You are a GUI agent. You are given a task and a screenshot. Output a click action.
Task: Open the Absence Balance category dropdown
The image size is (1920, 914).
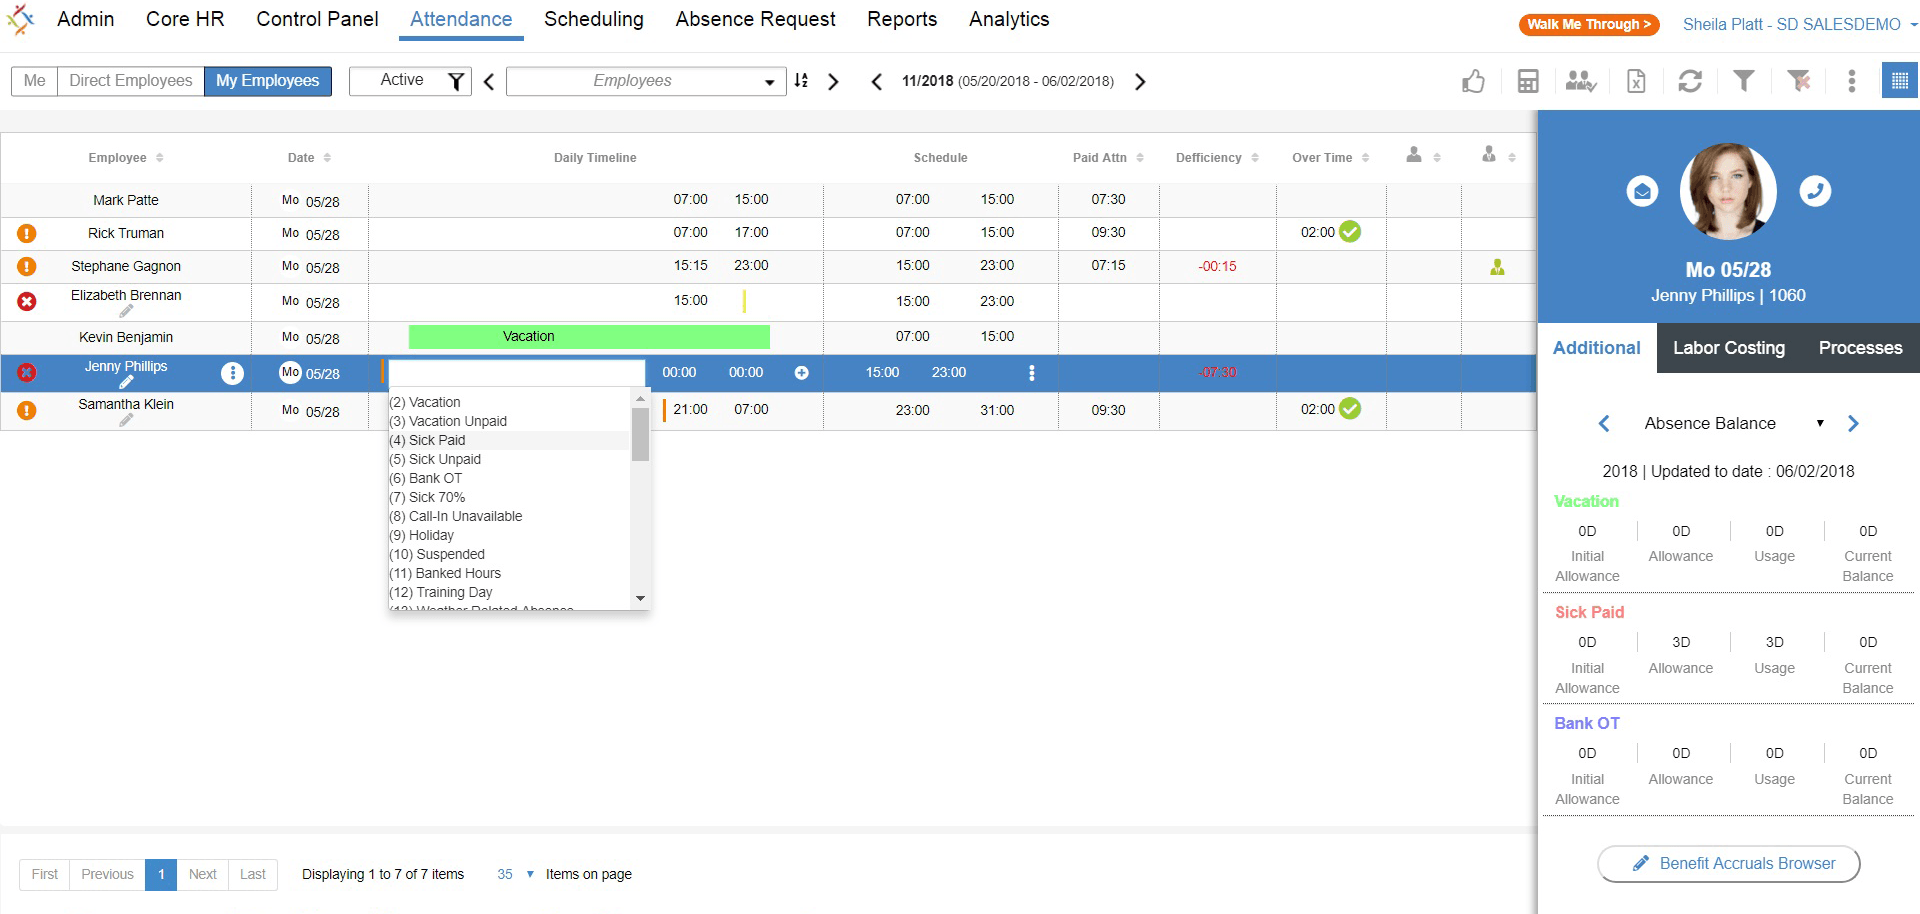click(x=1820, y=423)
